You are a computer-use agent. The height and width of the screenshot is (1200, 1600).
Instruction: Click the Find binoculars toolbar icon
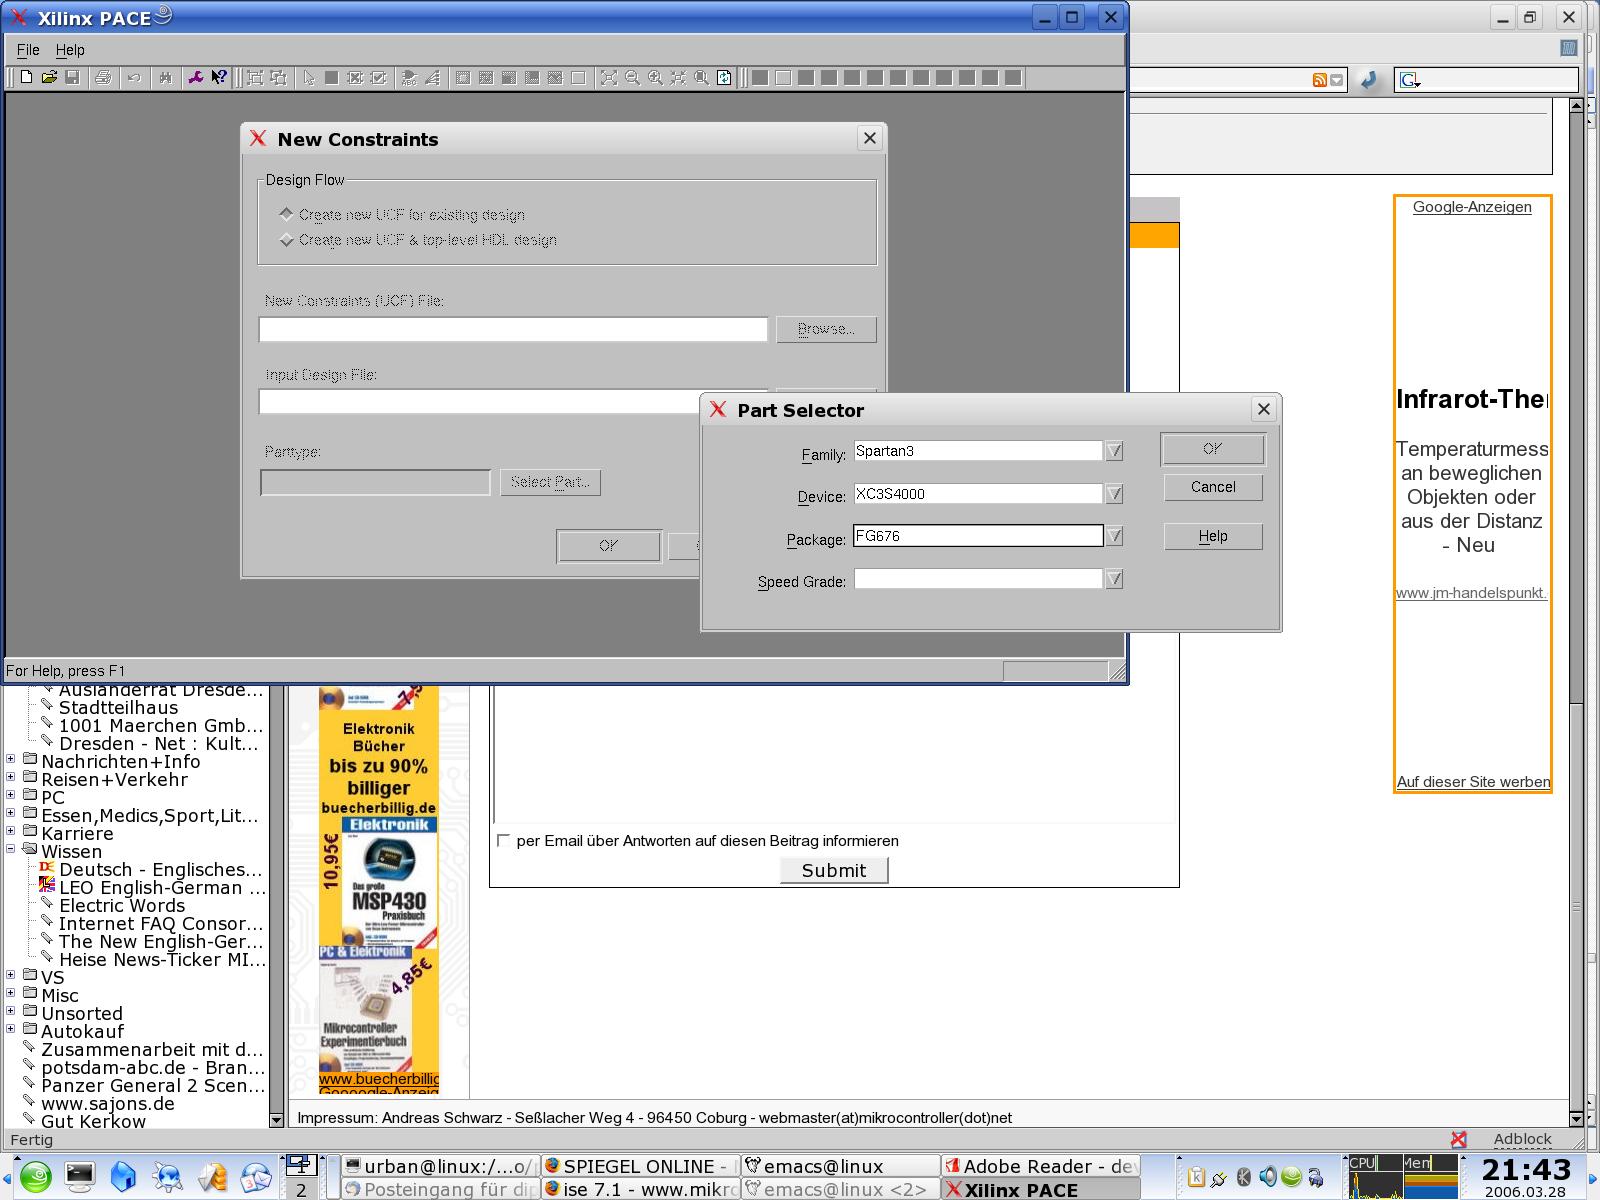pos(165,77)
